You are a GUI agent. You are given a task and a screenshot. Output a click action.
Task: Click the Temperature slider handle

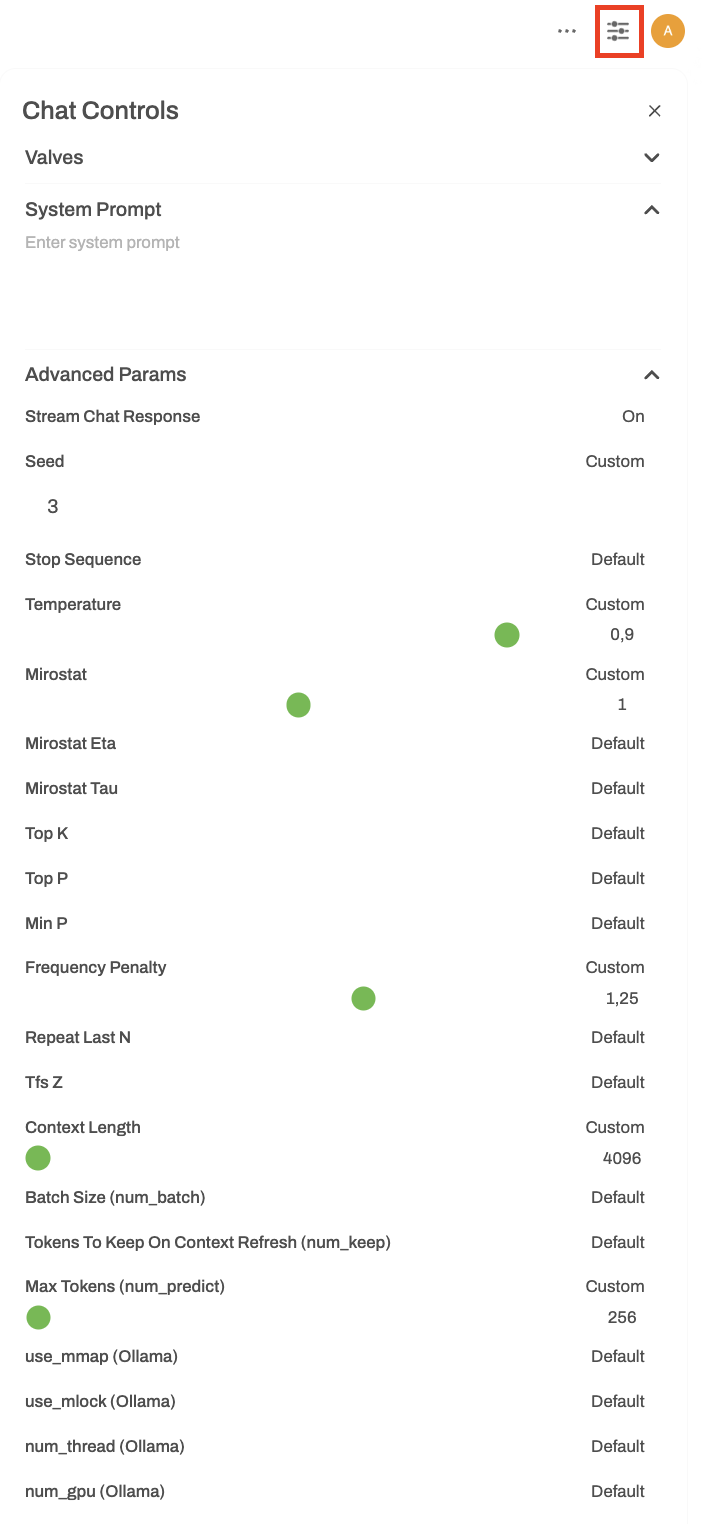point(507,635)
